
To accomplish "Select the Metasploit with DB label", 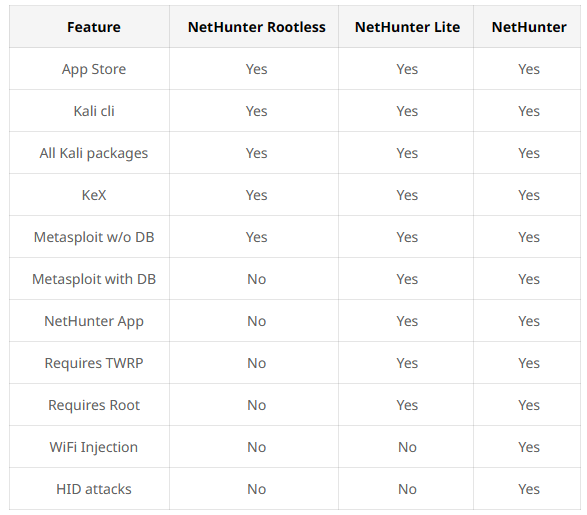I will click(94, 279).
